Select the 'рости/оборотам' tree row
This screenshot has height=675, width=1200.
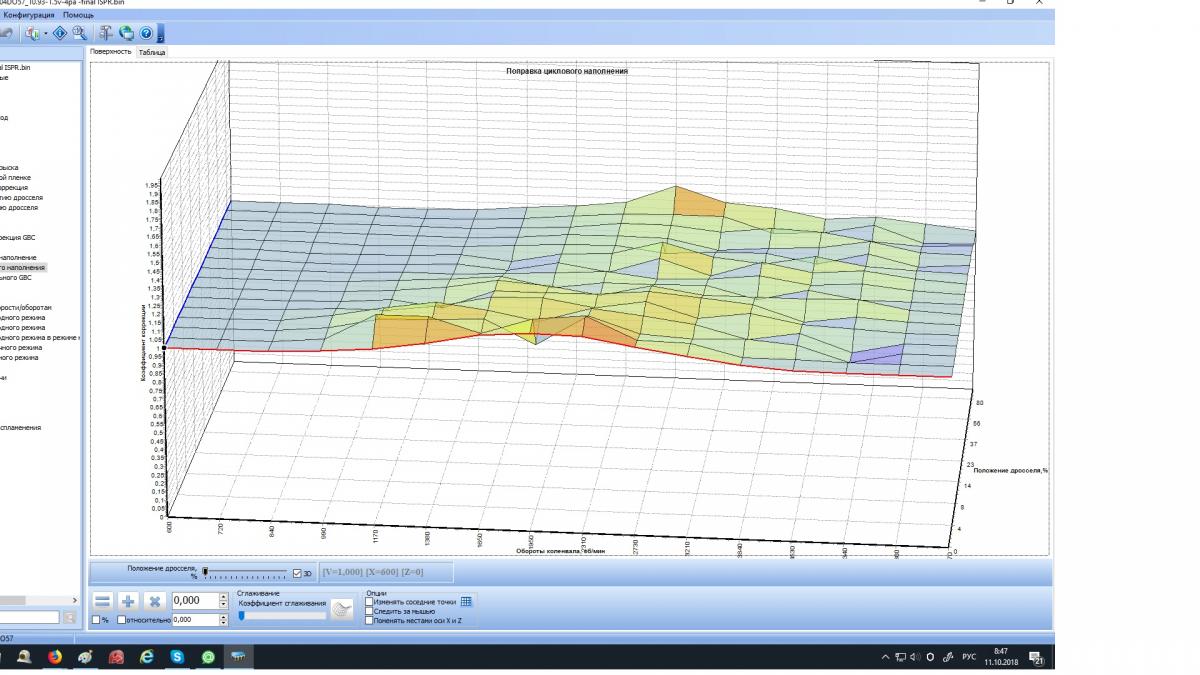point(26,308)
